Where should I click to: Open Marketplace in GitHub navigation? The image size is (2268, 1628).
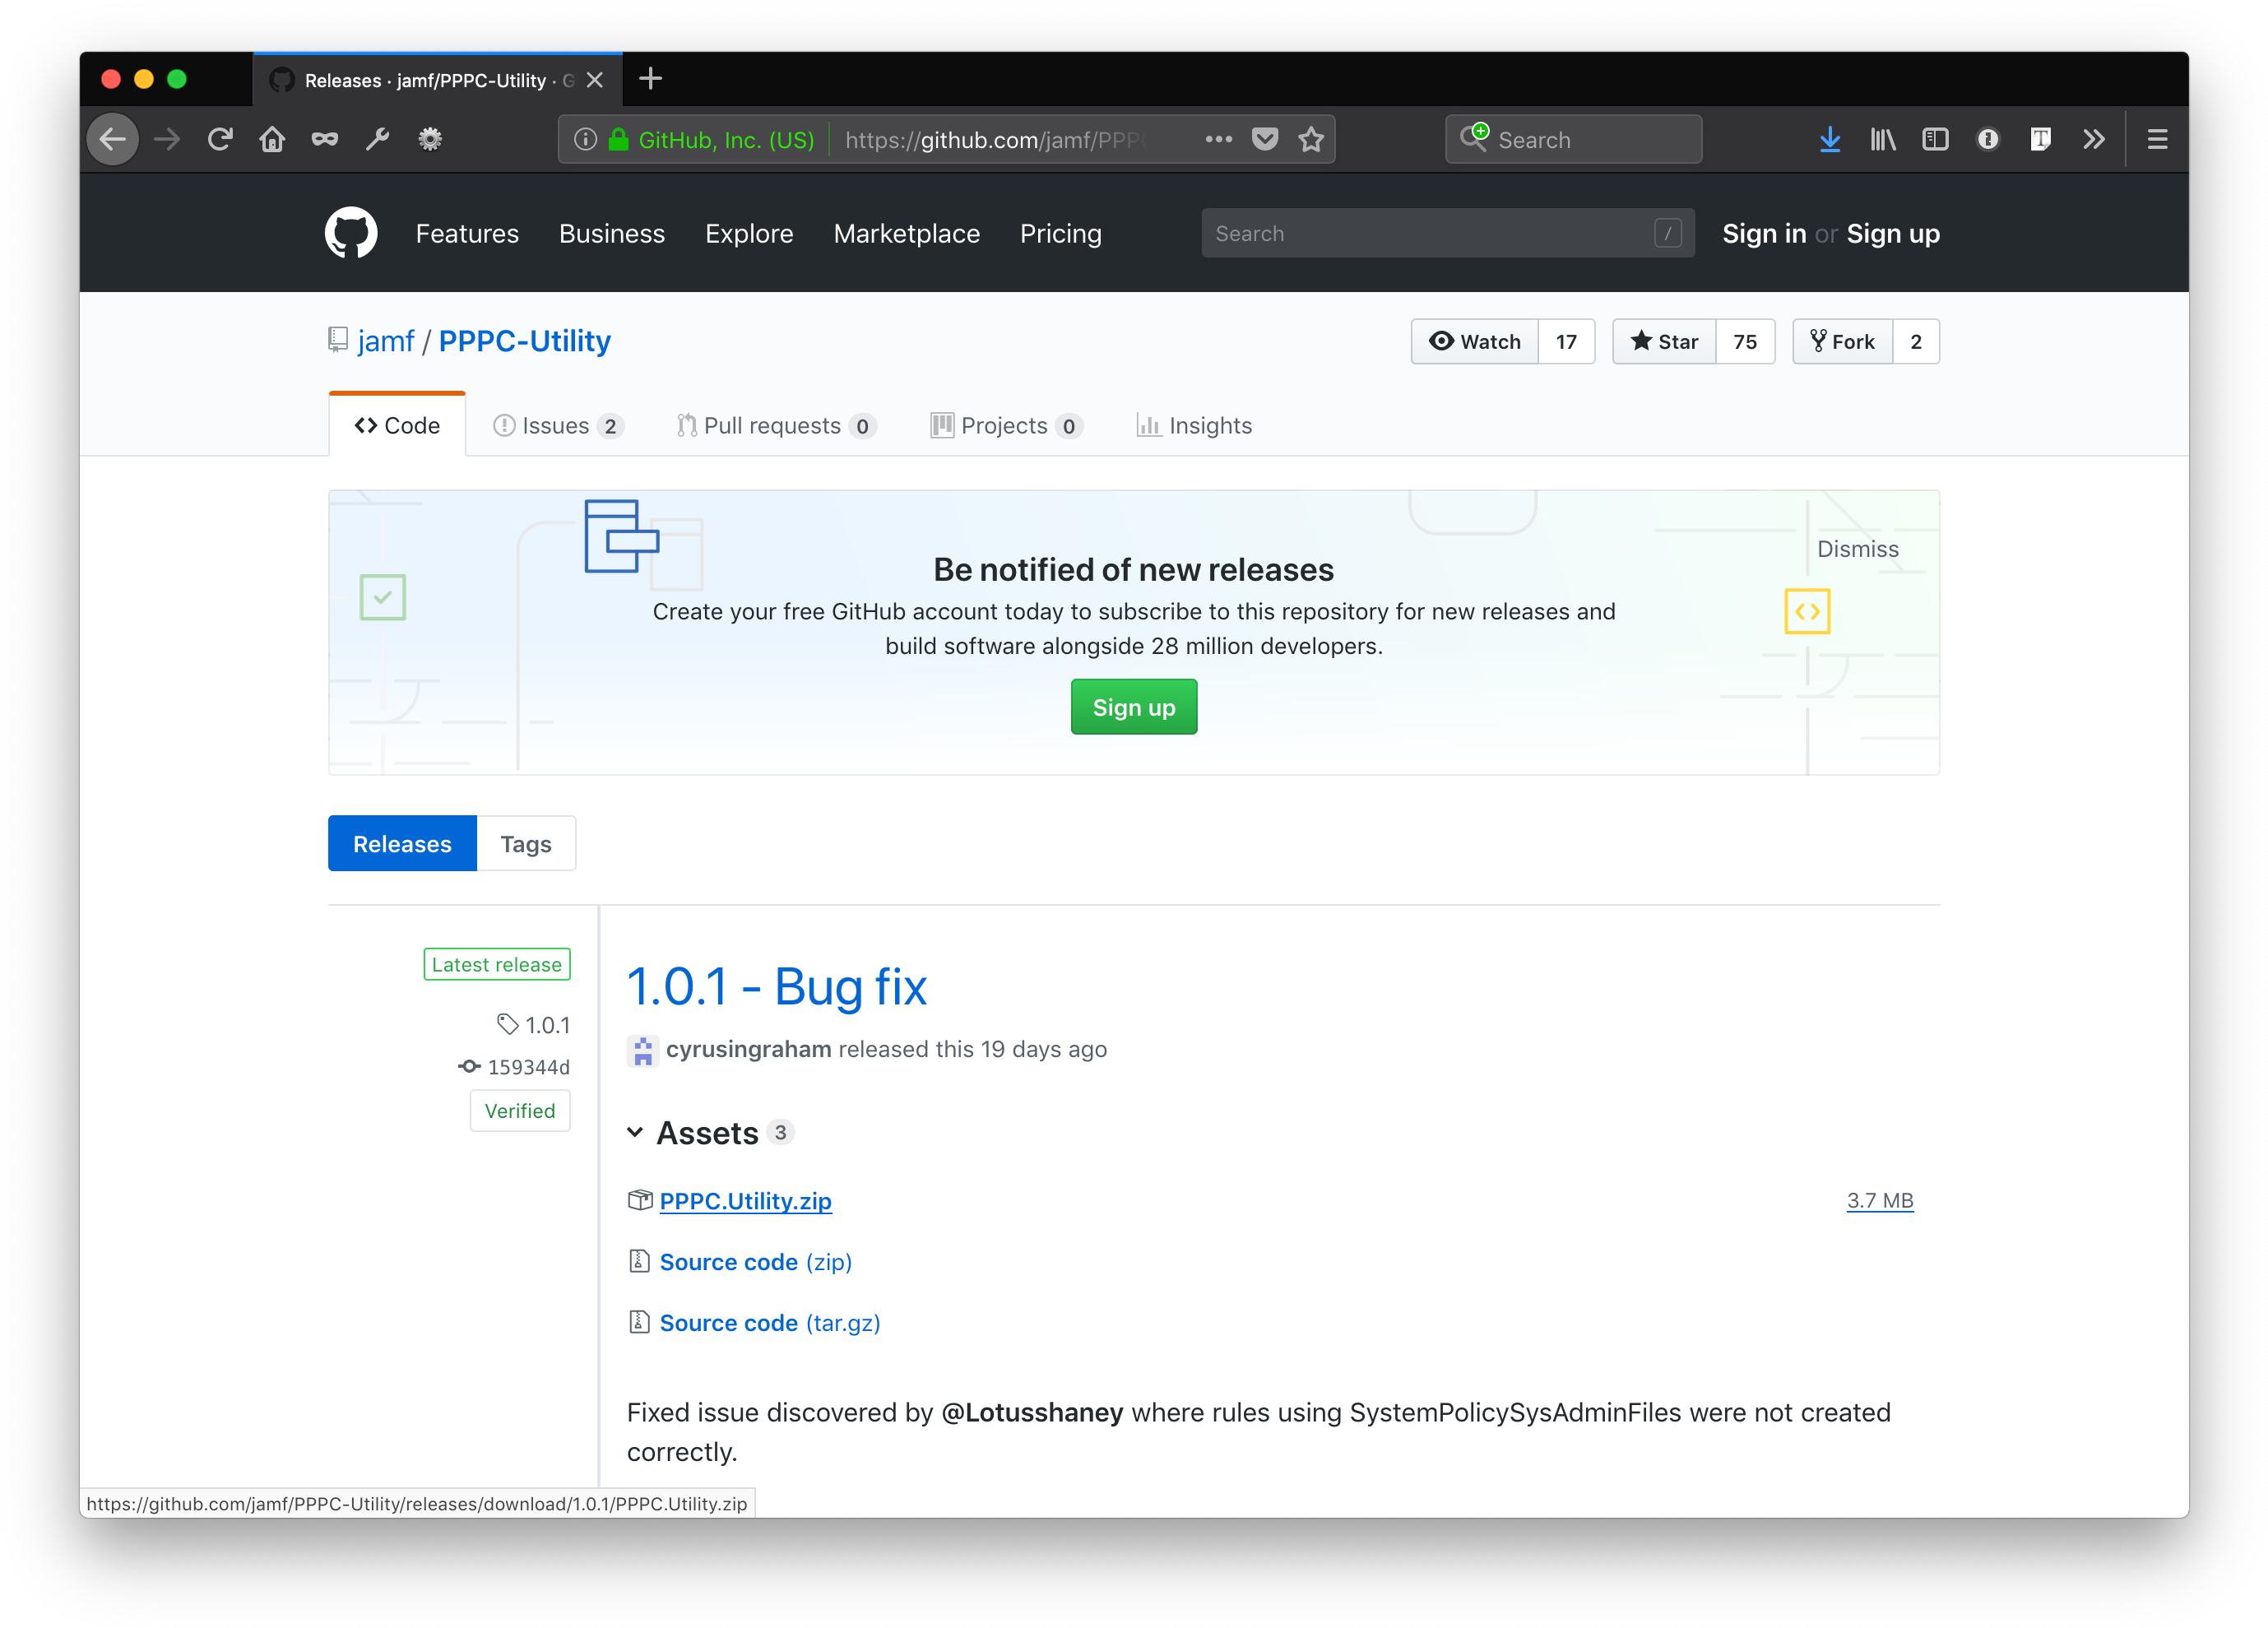tap(906, 233)
